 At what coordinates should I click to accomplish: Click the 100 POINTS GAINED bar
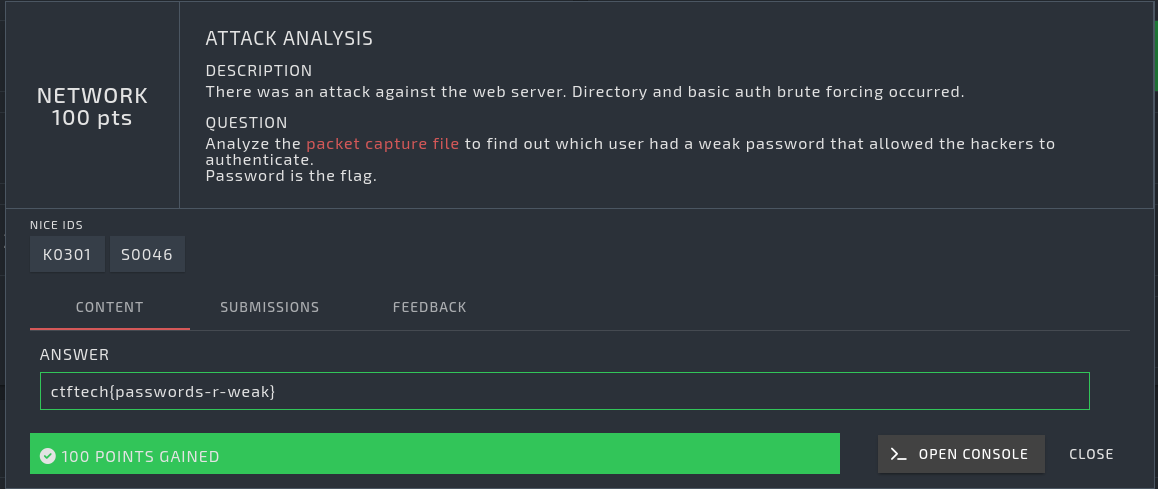pyautogui.click(x=435, y=454)
